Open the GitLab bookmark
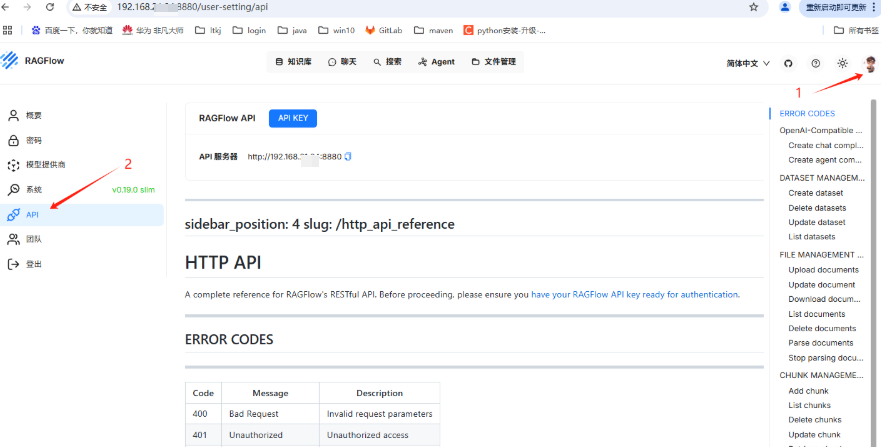 [384, 30]
